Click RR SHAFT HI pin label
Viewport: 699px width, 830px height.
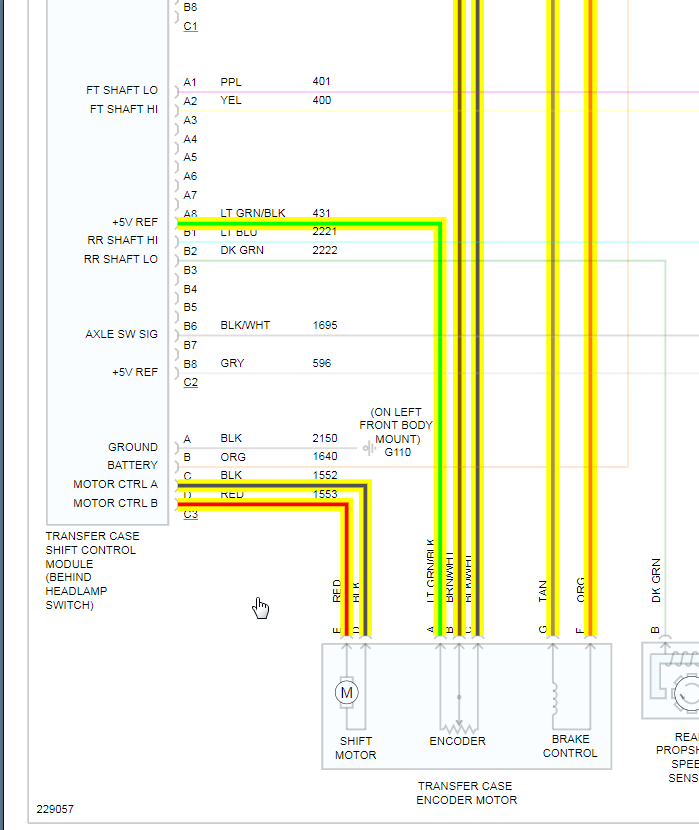pos(123,240)
